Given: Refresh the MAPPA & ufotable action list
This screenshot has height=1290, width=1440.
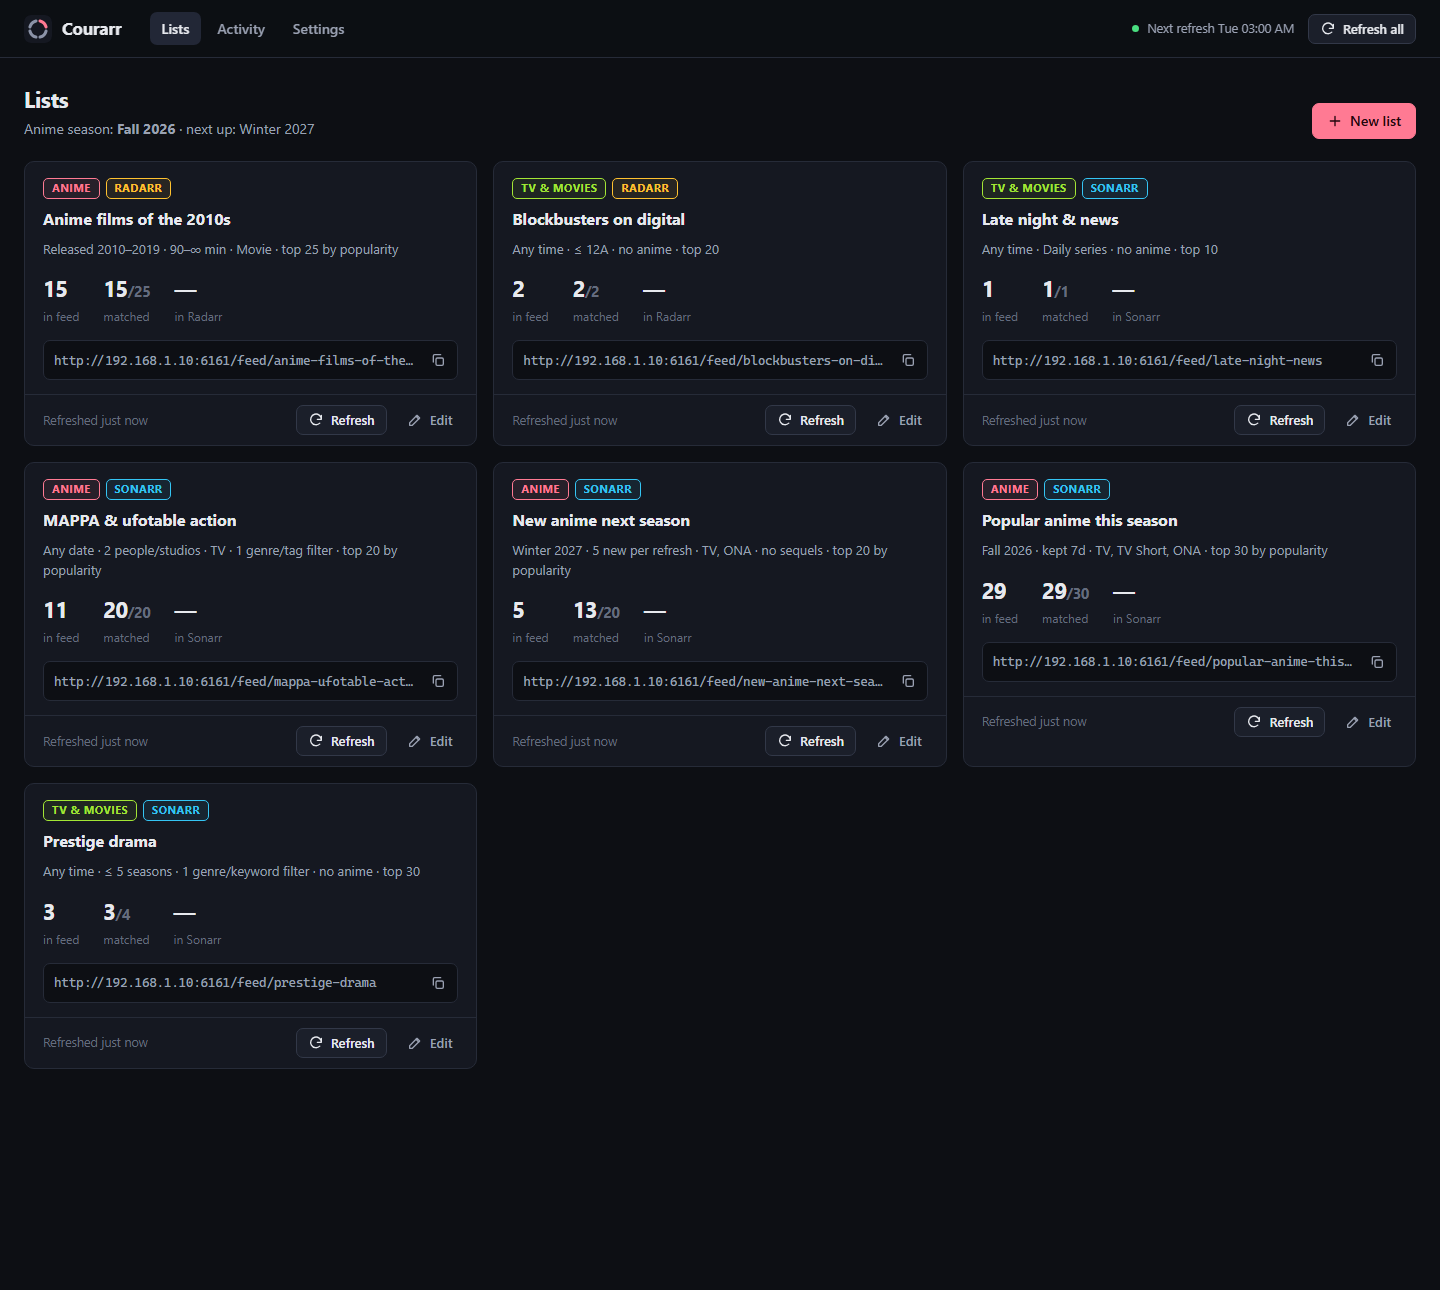Looking at the screenshot, I should pos(341,741).
